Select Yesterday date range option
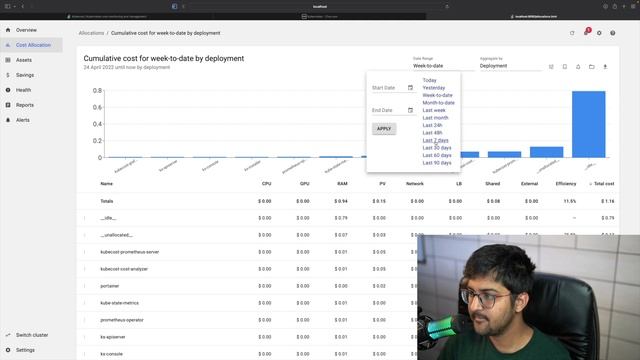 (433, 88)
